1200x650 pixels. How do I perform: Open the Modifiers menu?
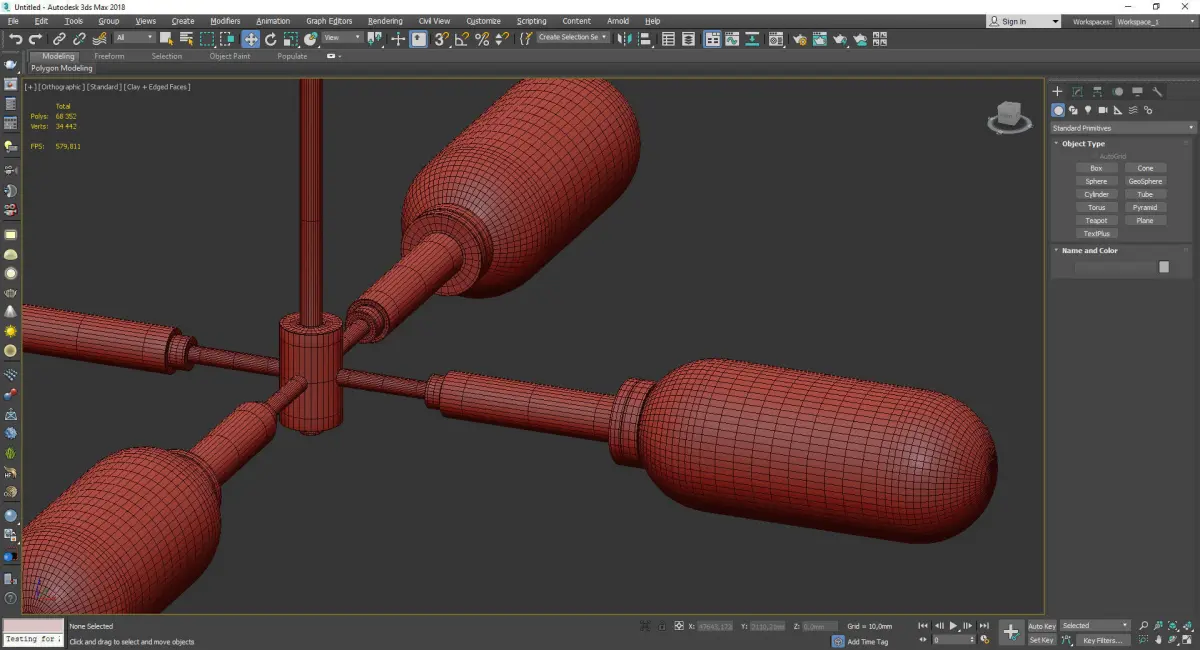click(225, 21)
